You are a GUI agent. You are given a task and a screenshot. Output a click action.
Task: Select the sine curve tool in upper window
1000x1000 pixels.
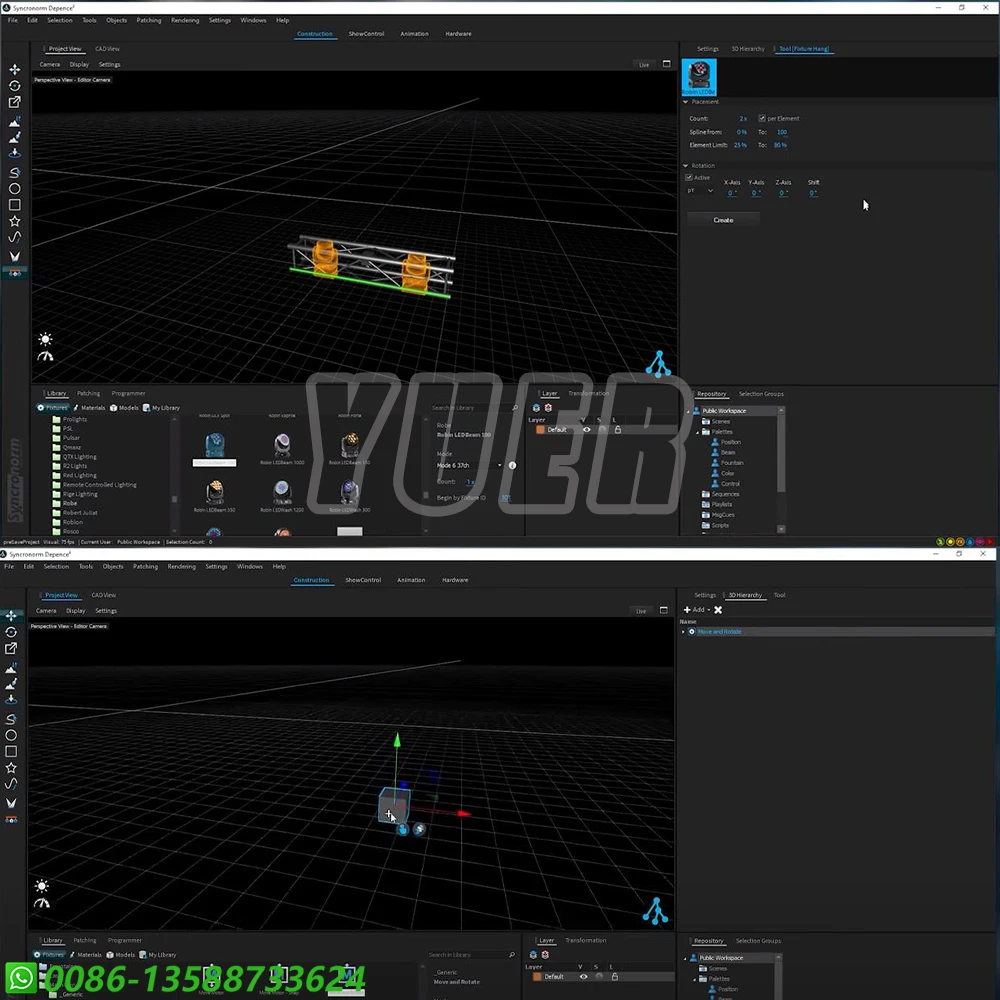click(x=15, y=237)
